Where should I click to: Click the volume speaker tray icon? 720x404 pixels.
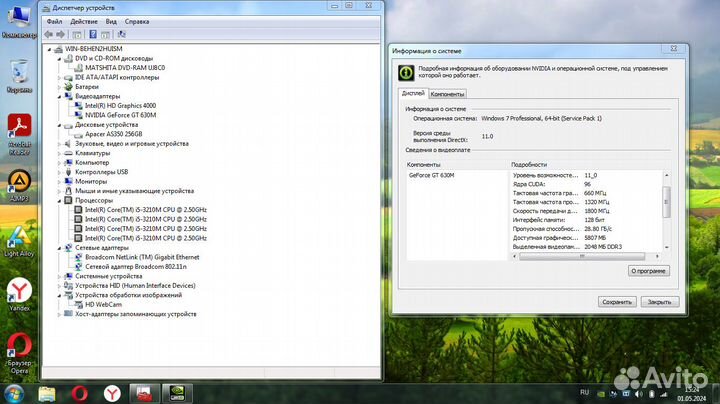tap(639, 394)
